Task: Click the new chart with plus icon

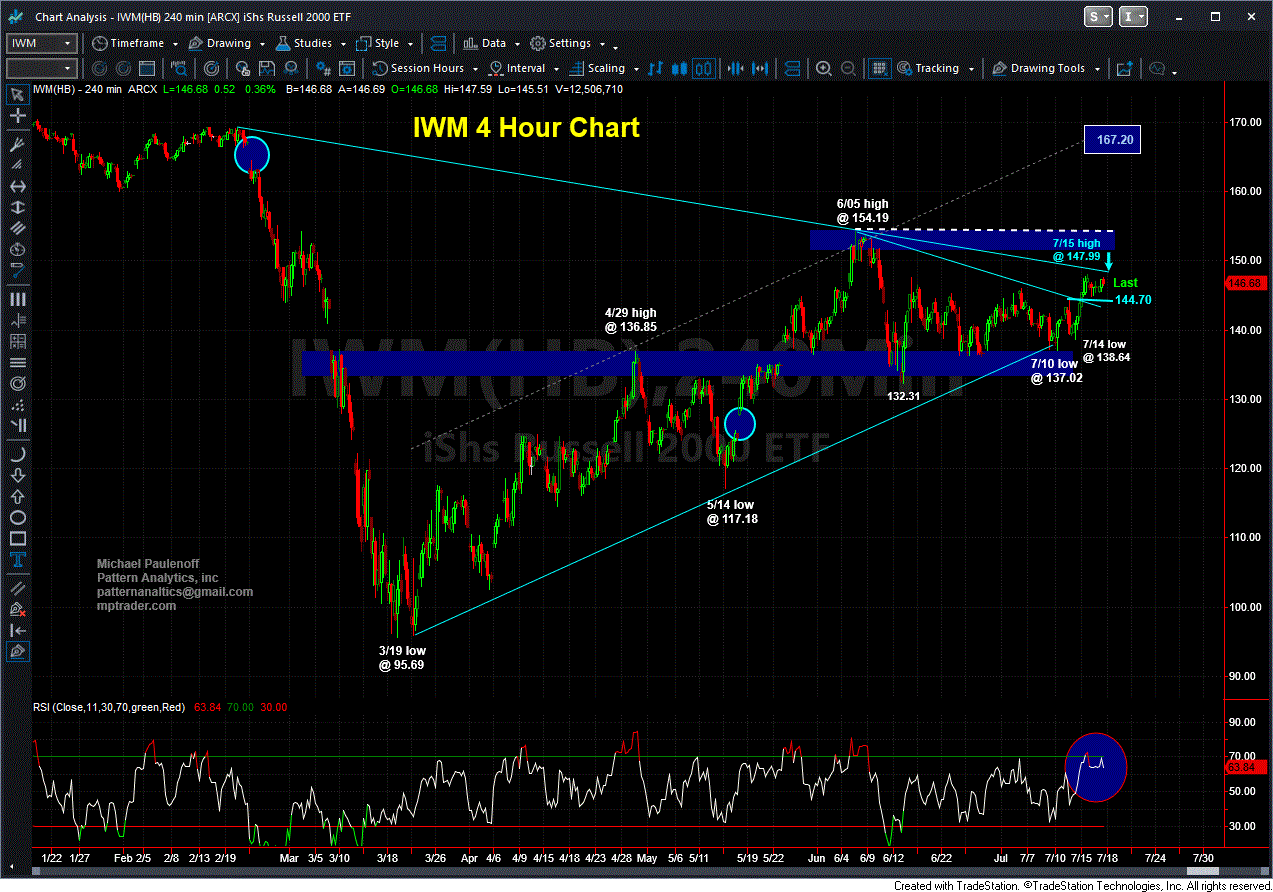Action: (x=1125, y=68)
